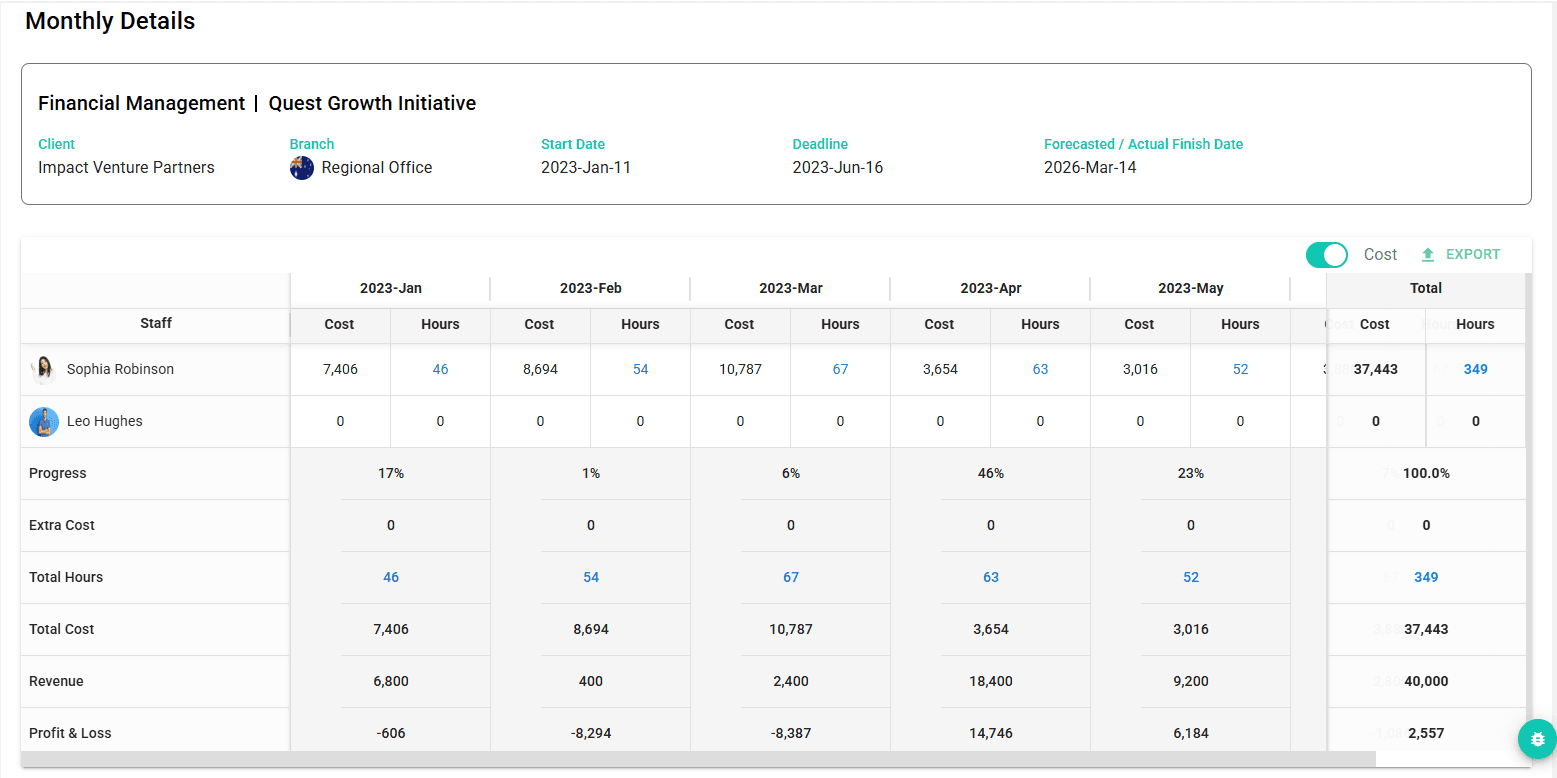Open Sophia's 46 hours link for January

tap(440, 369)
